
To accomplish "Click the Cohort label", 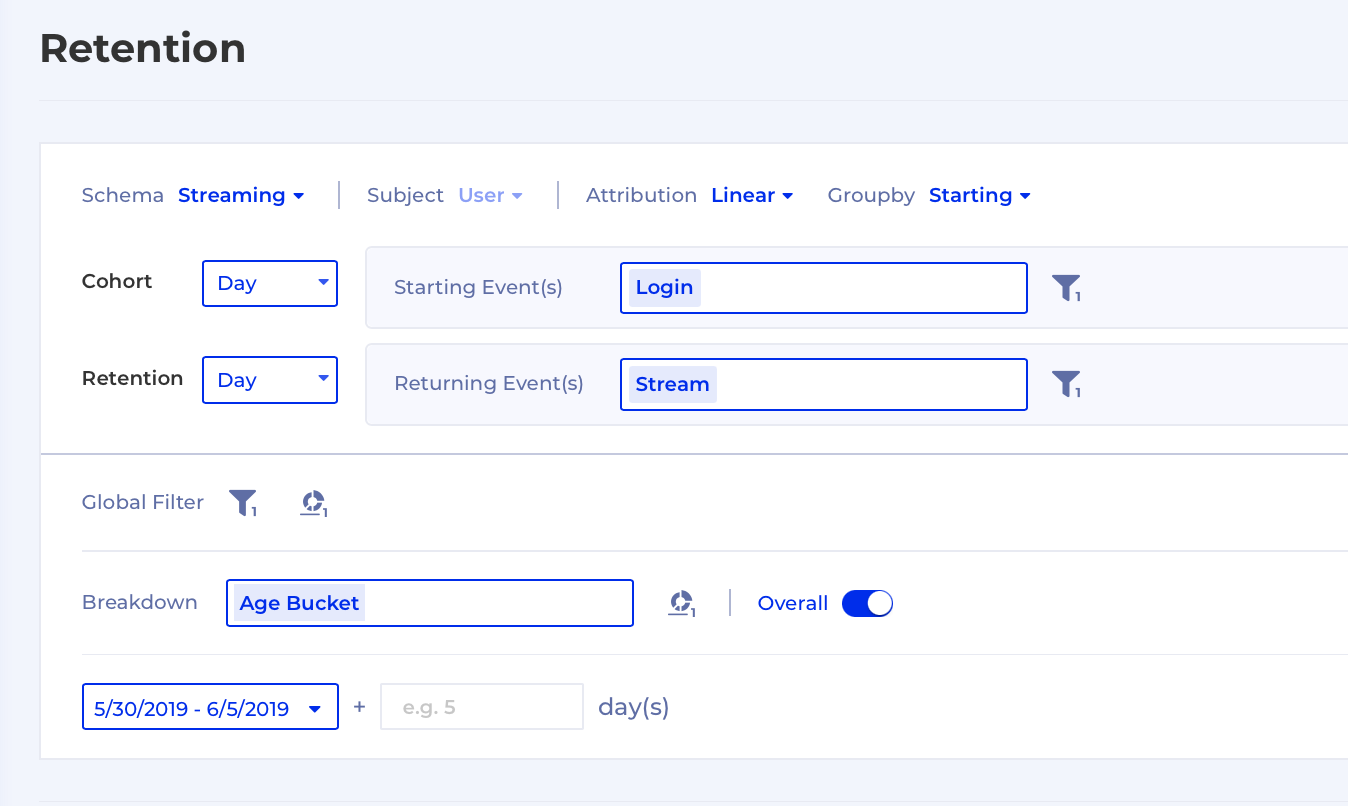I will [x=117, y=281].
